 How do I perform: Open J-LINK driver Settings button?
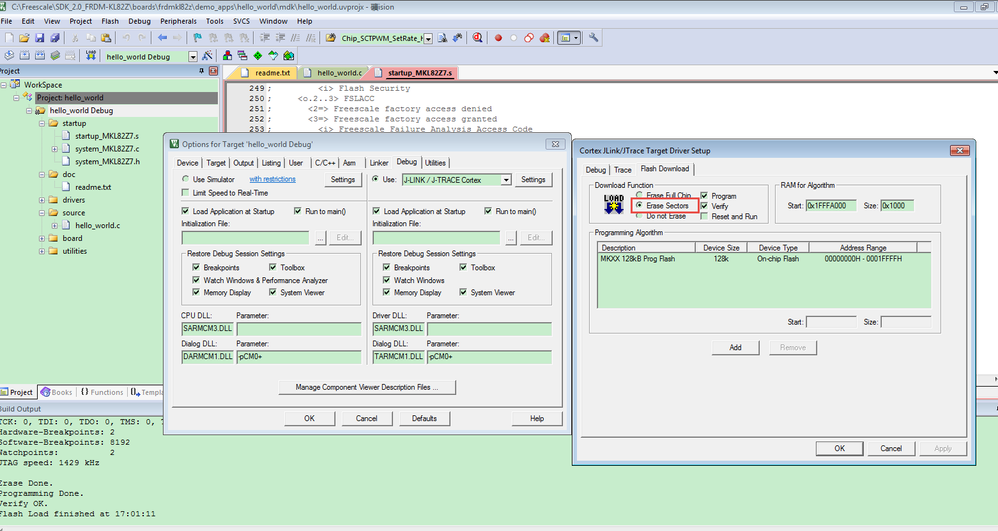click(533, 180)
